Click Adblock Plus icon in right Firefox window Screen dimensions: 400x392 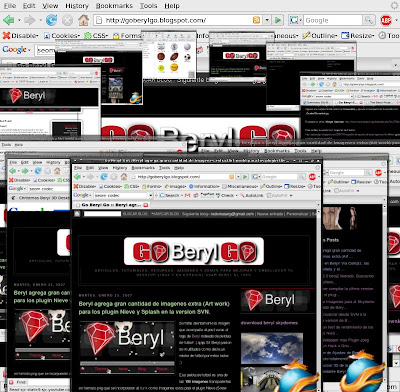click(x=378, y=172)
